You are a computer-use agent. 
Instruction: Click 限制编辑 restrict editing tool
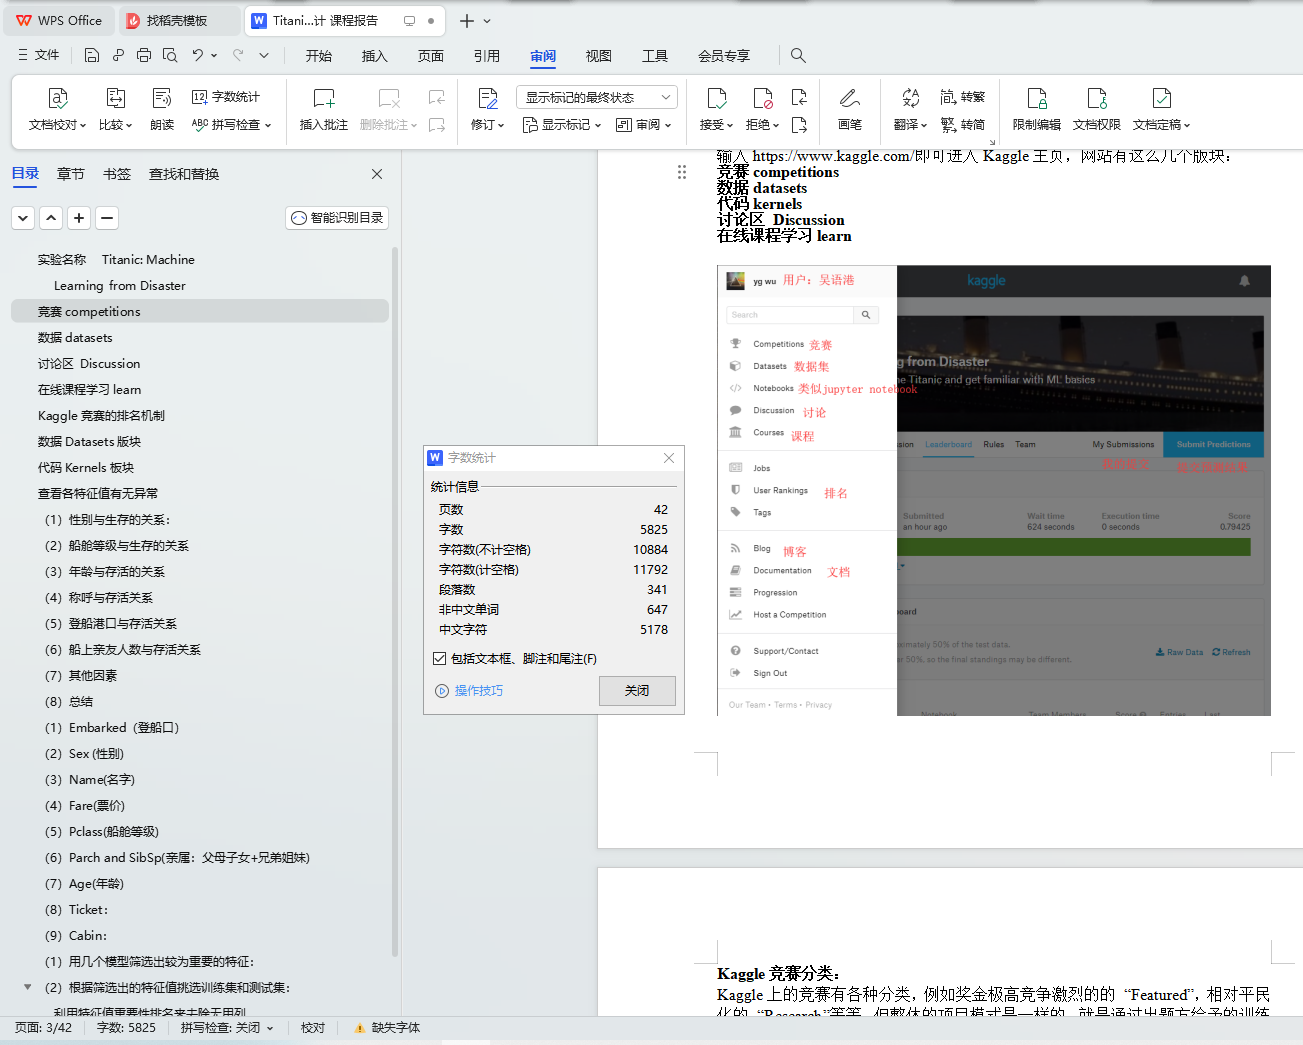click(x=1037, y=109)
